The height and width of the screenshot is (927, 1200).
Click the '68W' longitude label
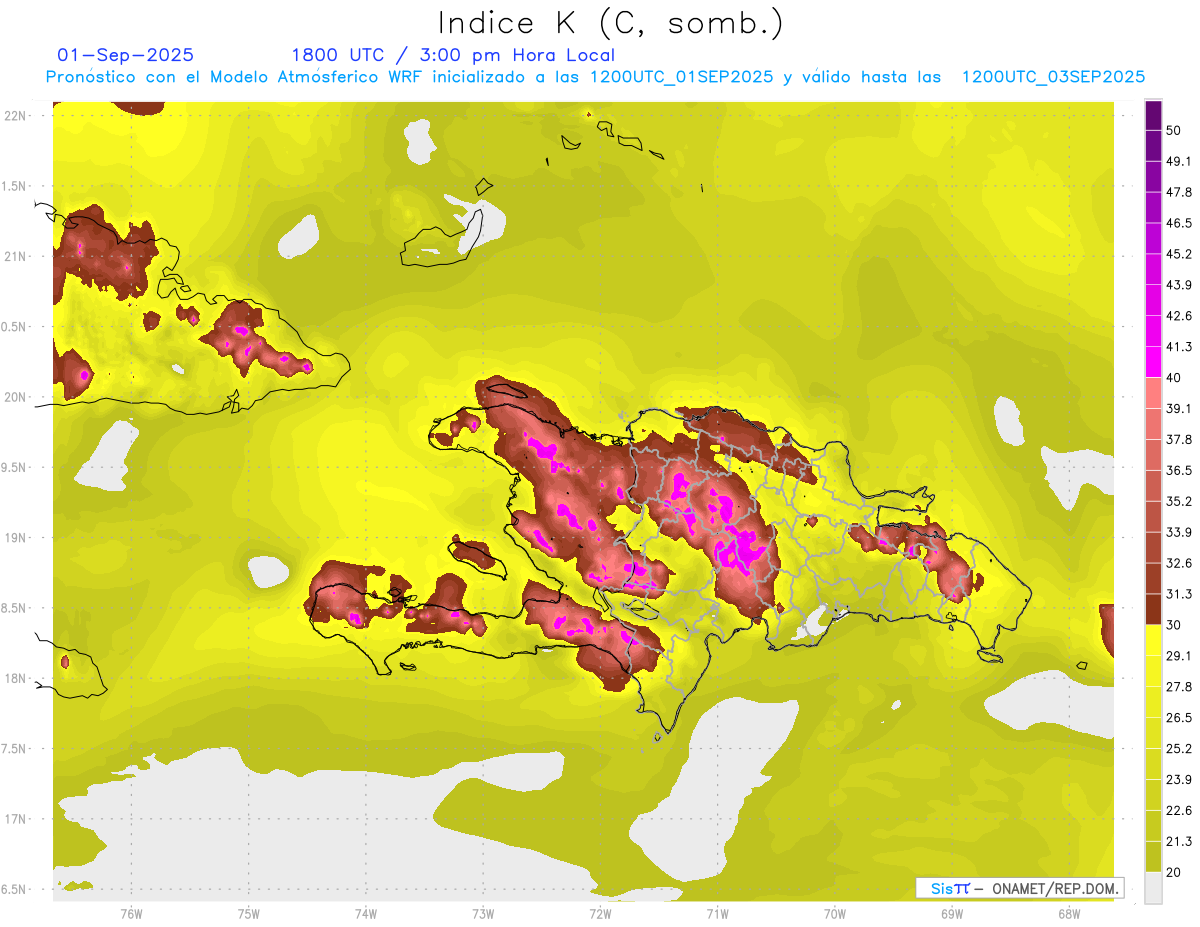(1069, 913)
